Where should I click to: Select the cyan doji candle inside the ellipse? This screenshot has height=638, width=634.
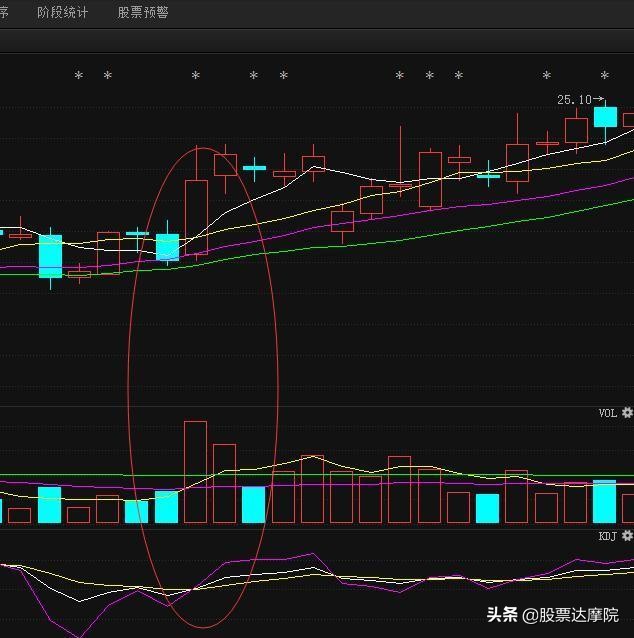(255, 168)
